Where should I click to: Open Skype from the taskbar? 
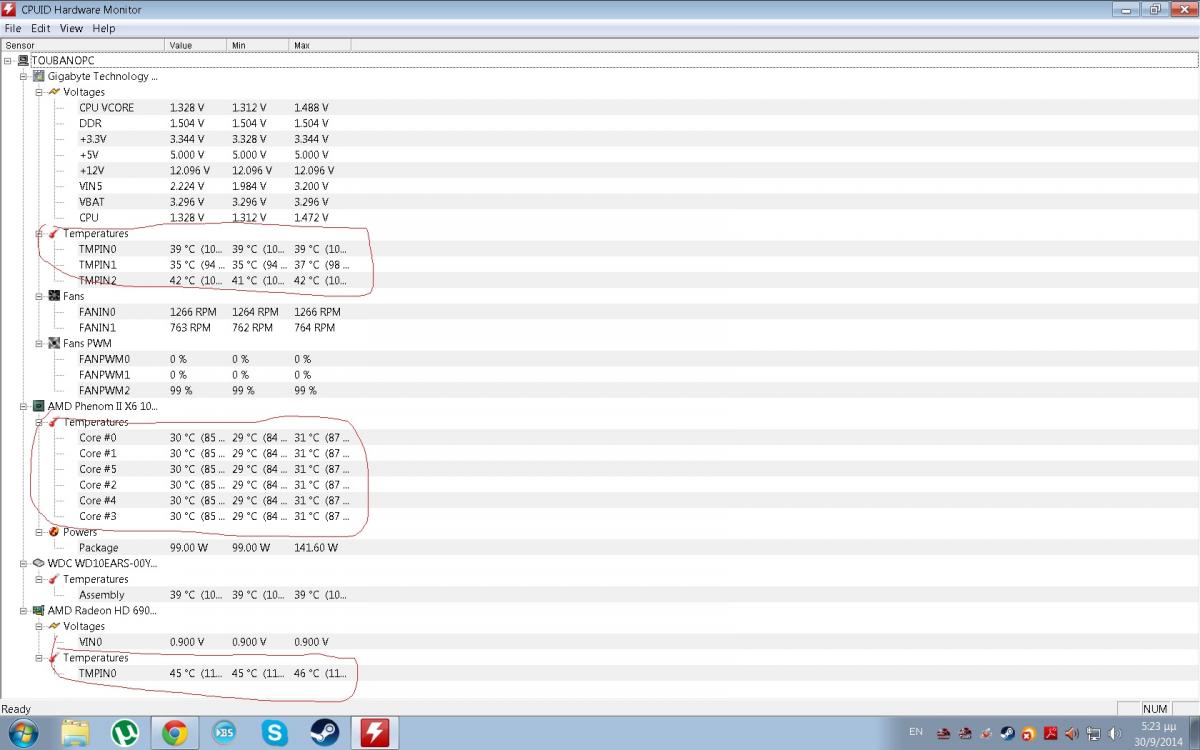point(274,733)
